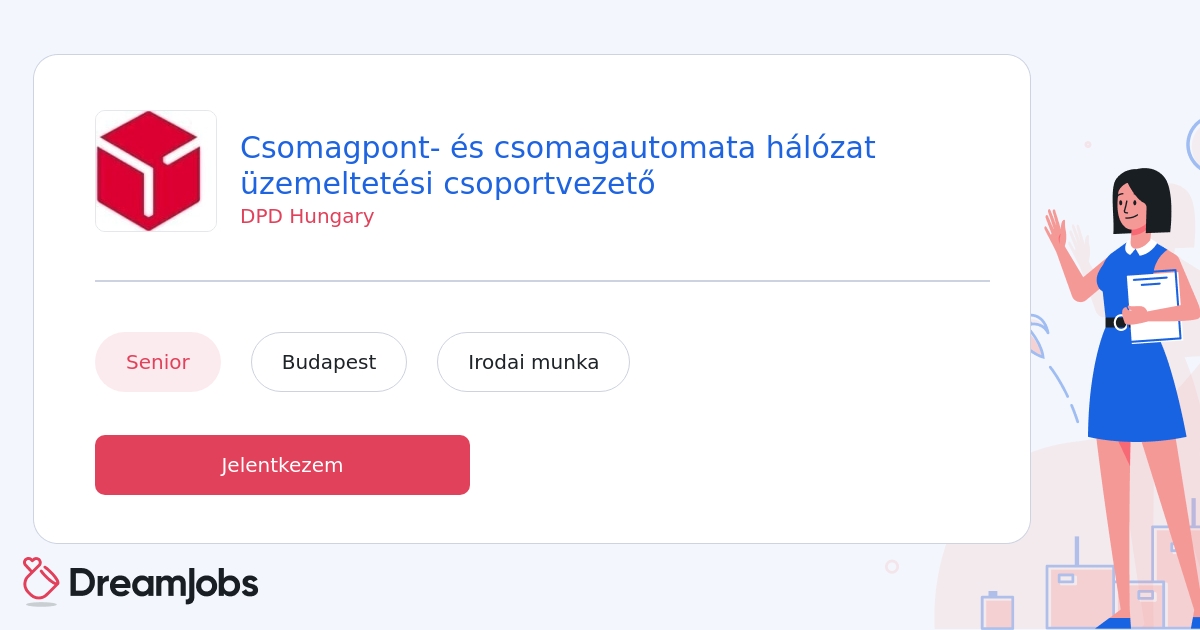
Task: Toggle the Irodai munka work-type chip
Action: coord(533,362)
